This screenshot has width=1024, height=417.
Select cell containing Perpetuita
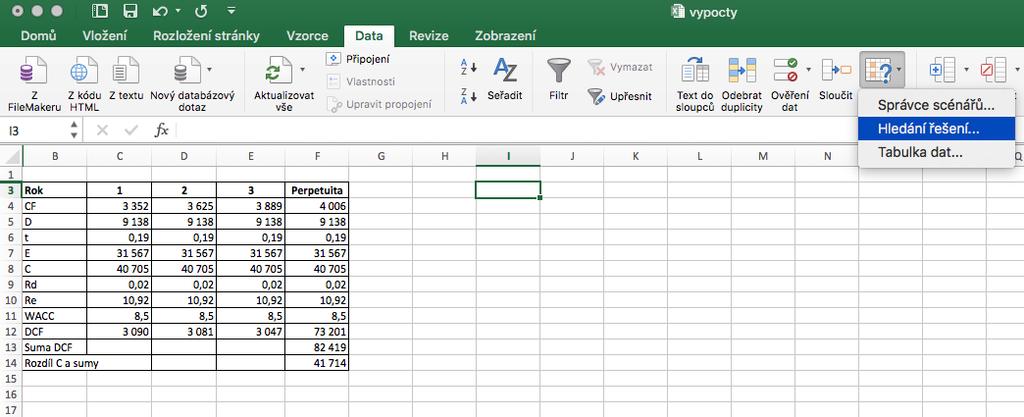[317, 190]
